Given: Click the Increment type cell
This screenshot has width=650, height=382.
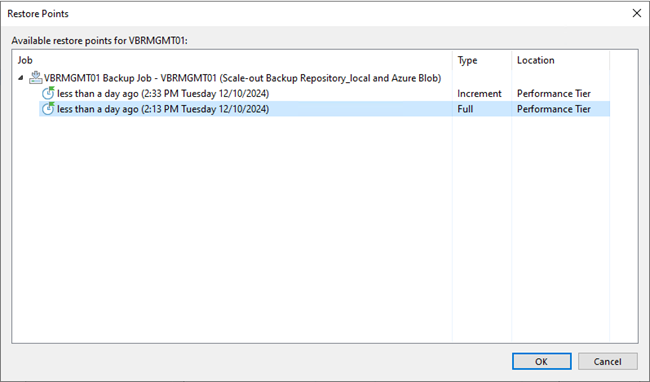Looking at the screenshot, I should click(x=479, y=94).
